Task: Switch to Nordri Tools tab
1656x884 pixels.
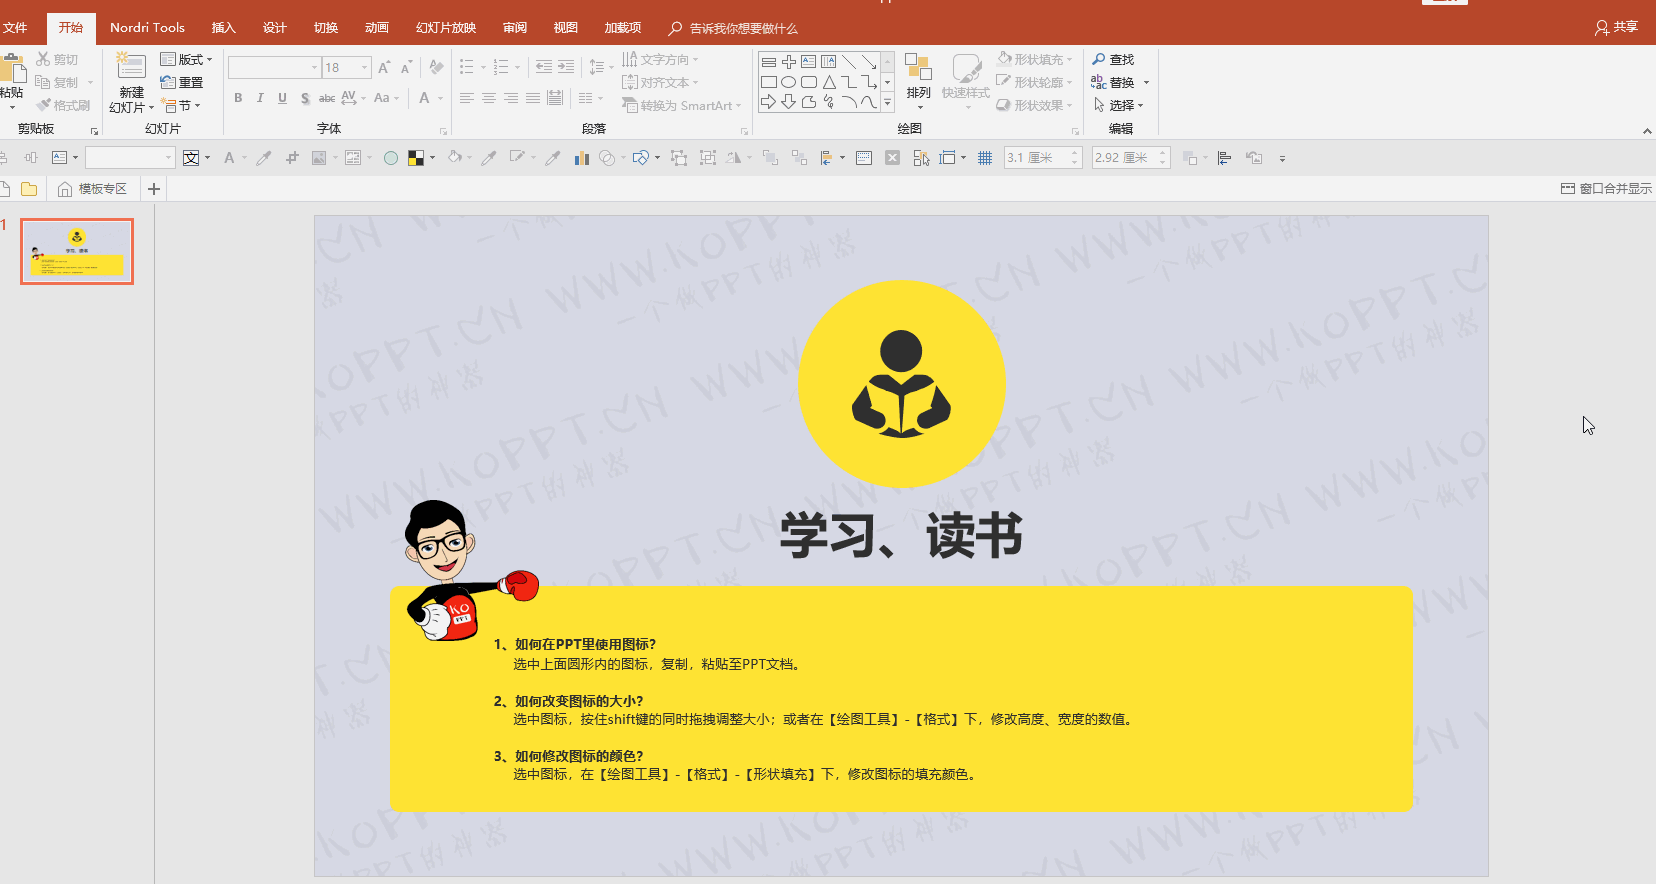Action: pos(147,28)
